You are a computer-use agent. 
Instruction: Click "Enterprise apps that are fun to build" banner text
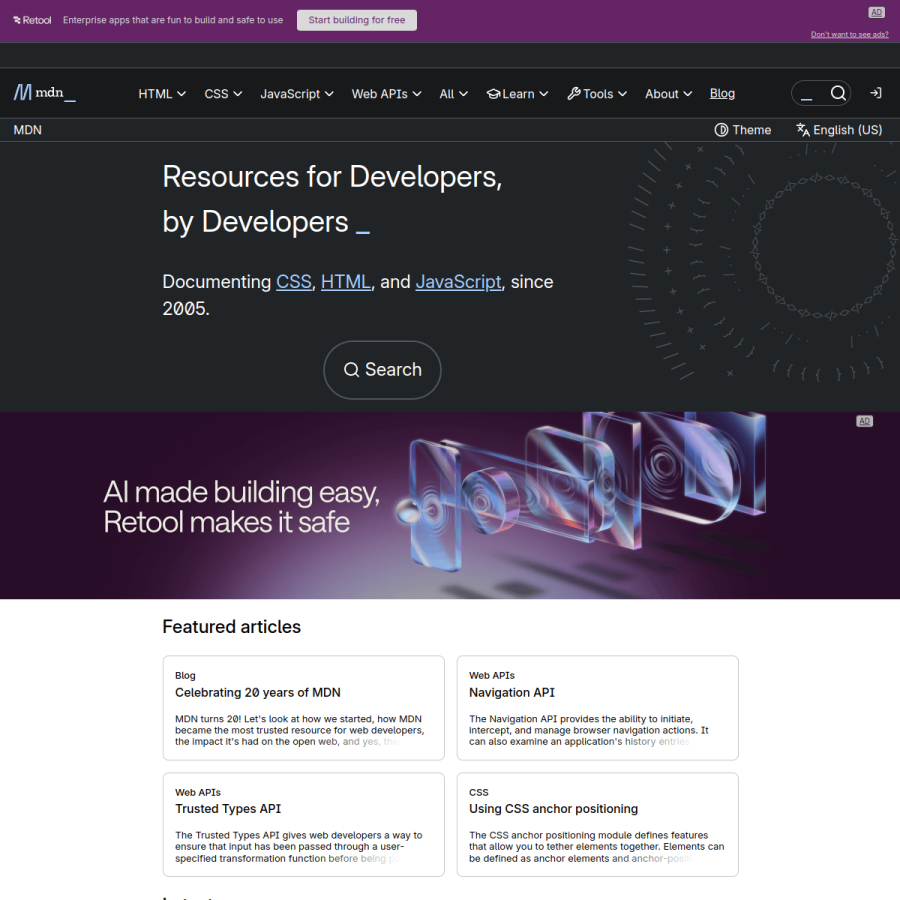pyautogui.click(x=173, y=20)
